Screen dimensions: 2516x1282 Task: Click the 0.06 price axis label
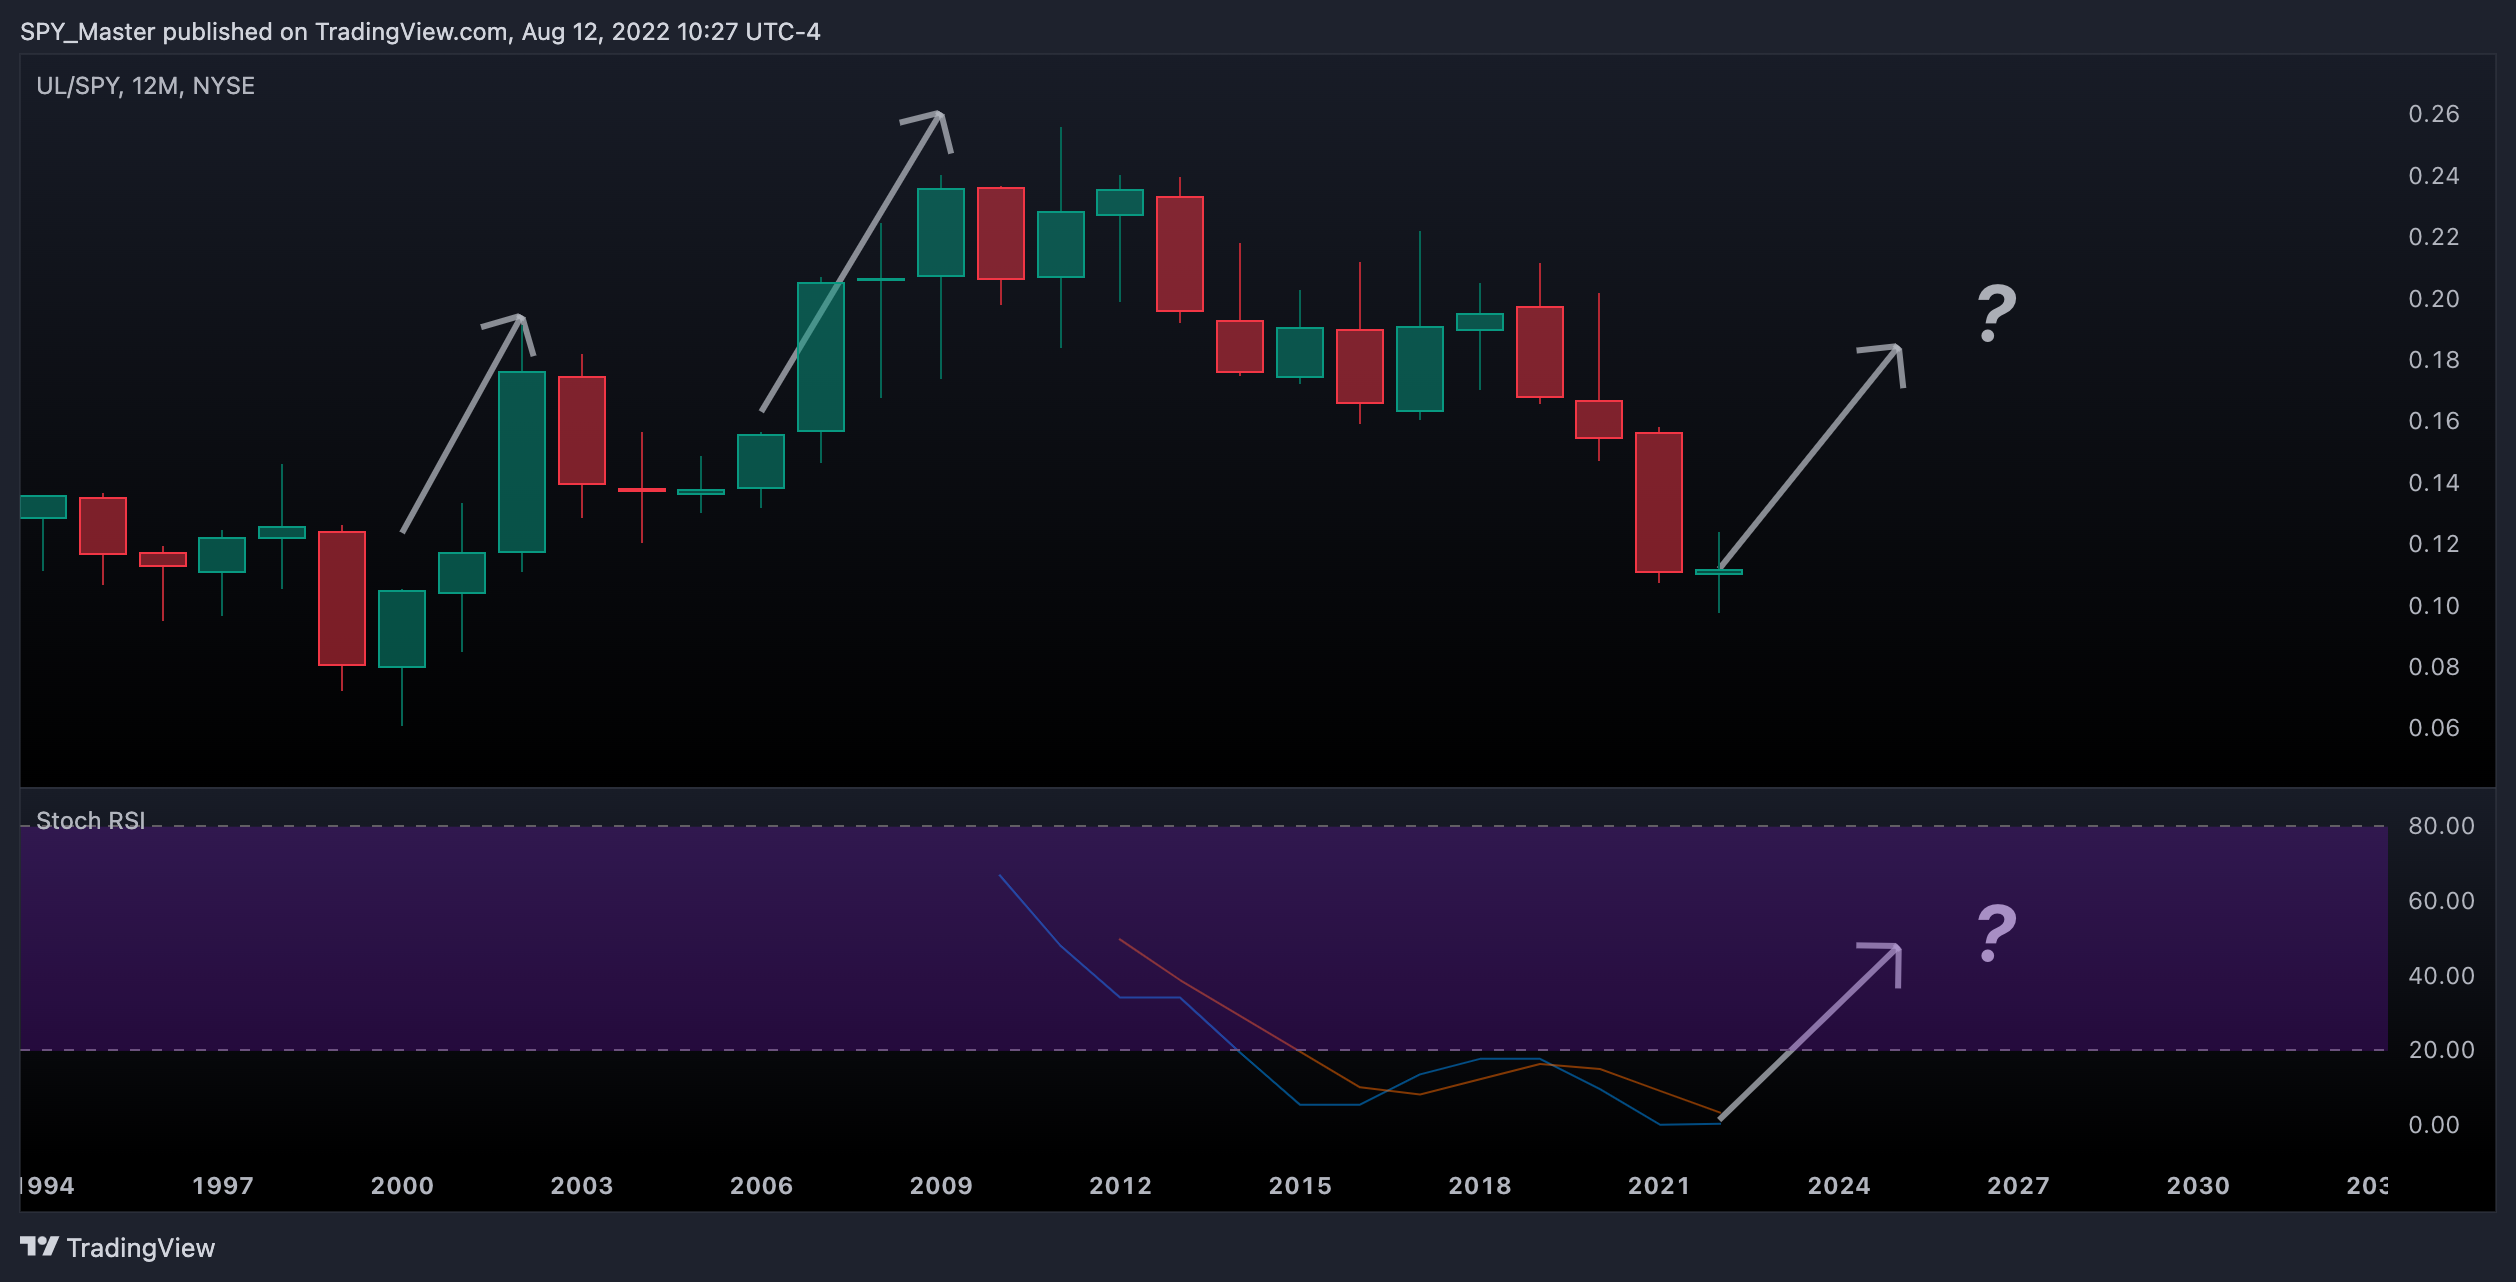2433,728
